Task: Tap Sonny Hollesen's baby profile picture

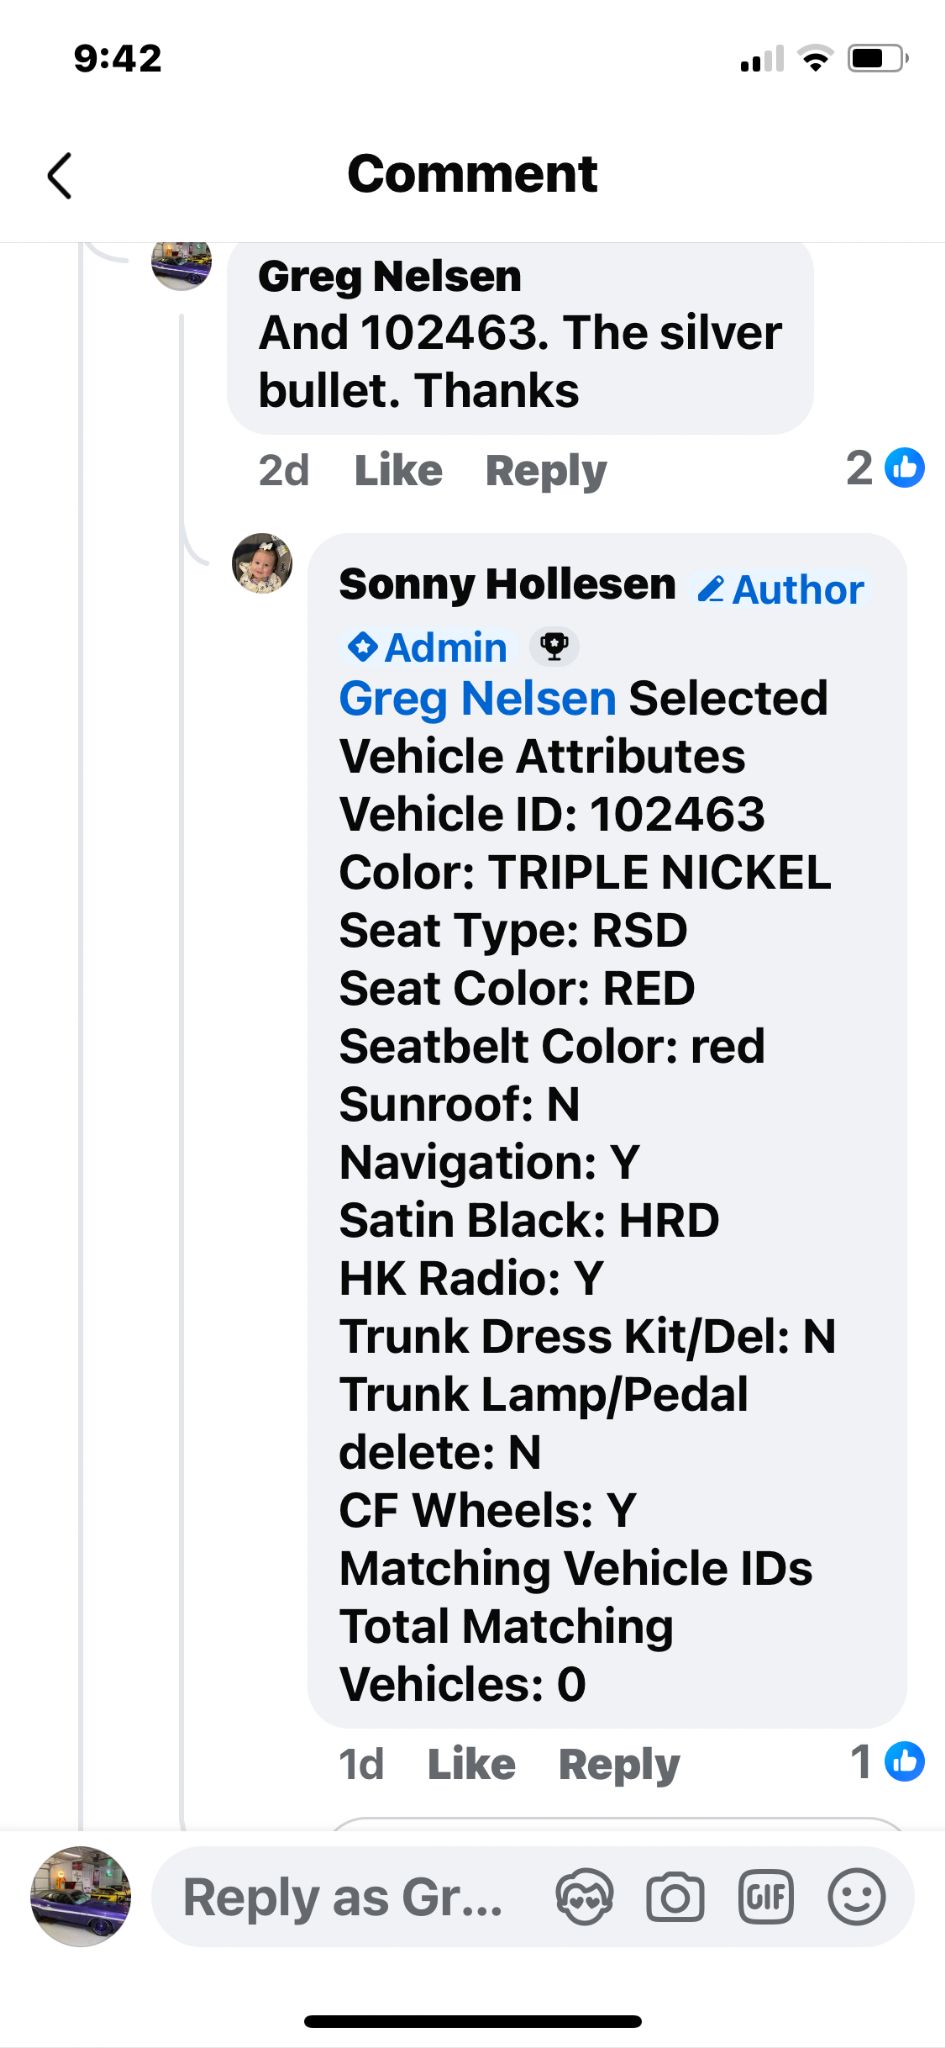Action: tap(262, 563)
